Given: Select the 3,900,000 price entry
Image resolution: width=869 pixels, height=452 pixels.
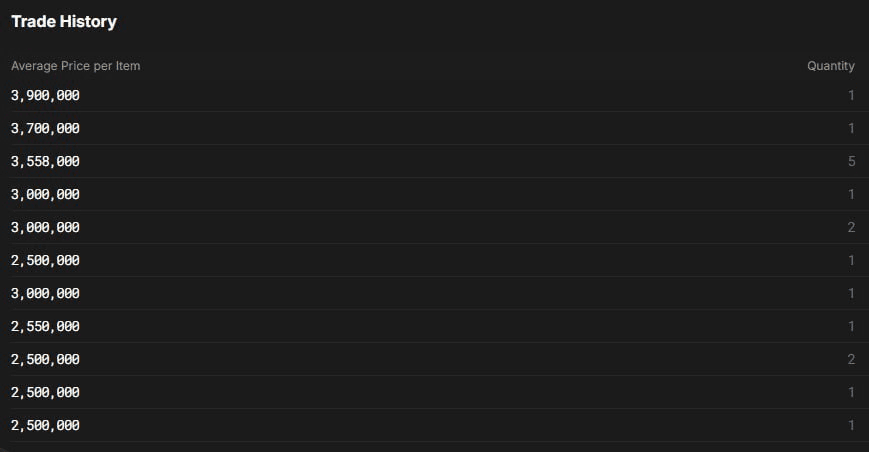Looking at the screenshot, I should [45, 95].
